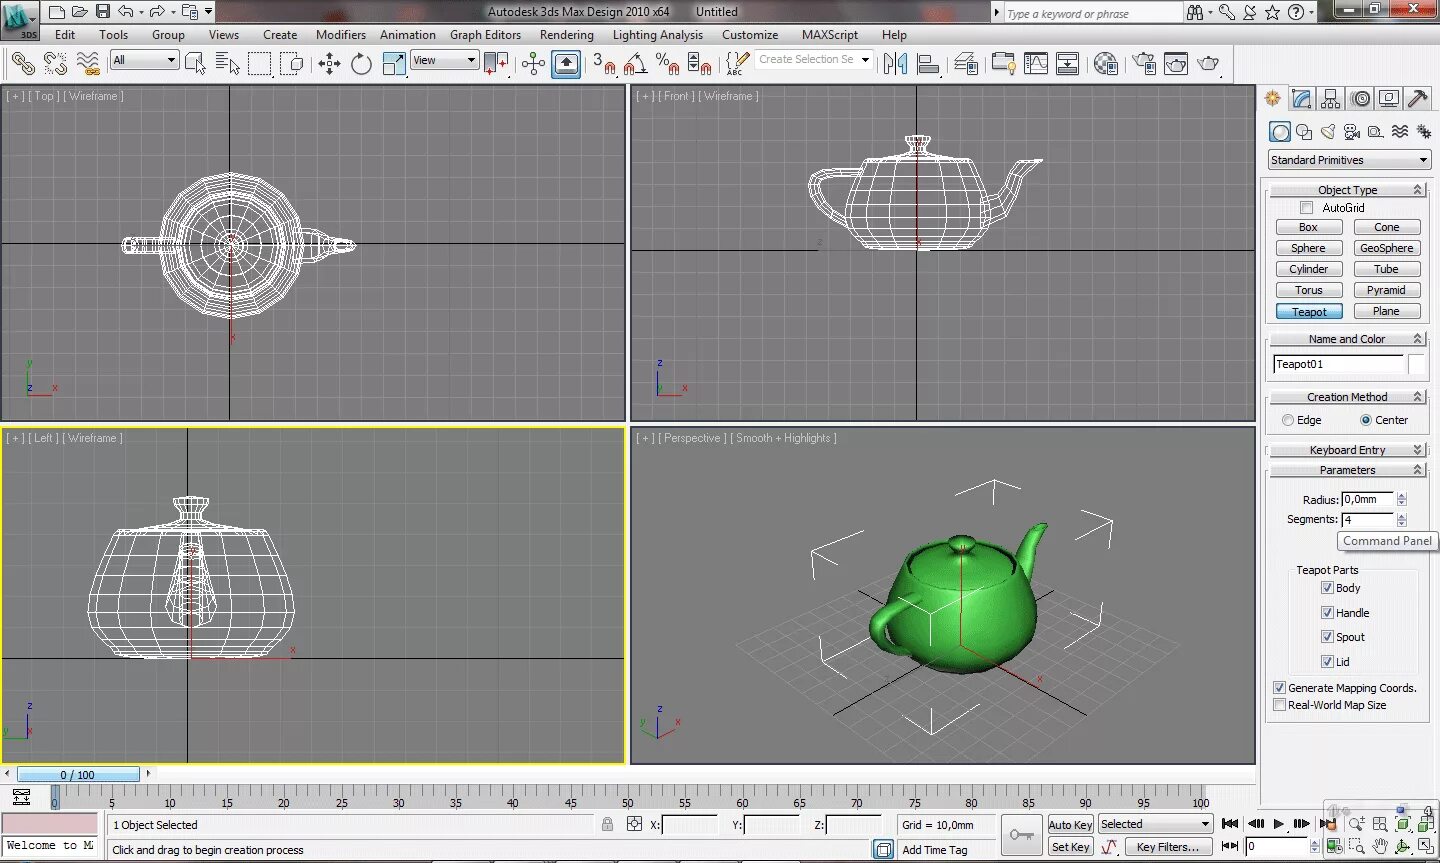Screen dimensions: 1440x863
Task: Click the Bind to Space Warp icon
Action: click(x=88, y=64)
